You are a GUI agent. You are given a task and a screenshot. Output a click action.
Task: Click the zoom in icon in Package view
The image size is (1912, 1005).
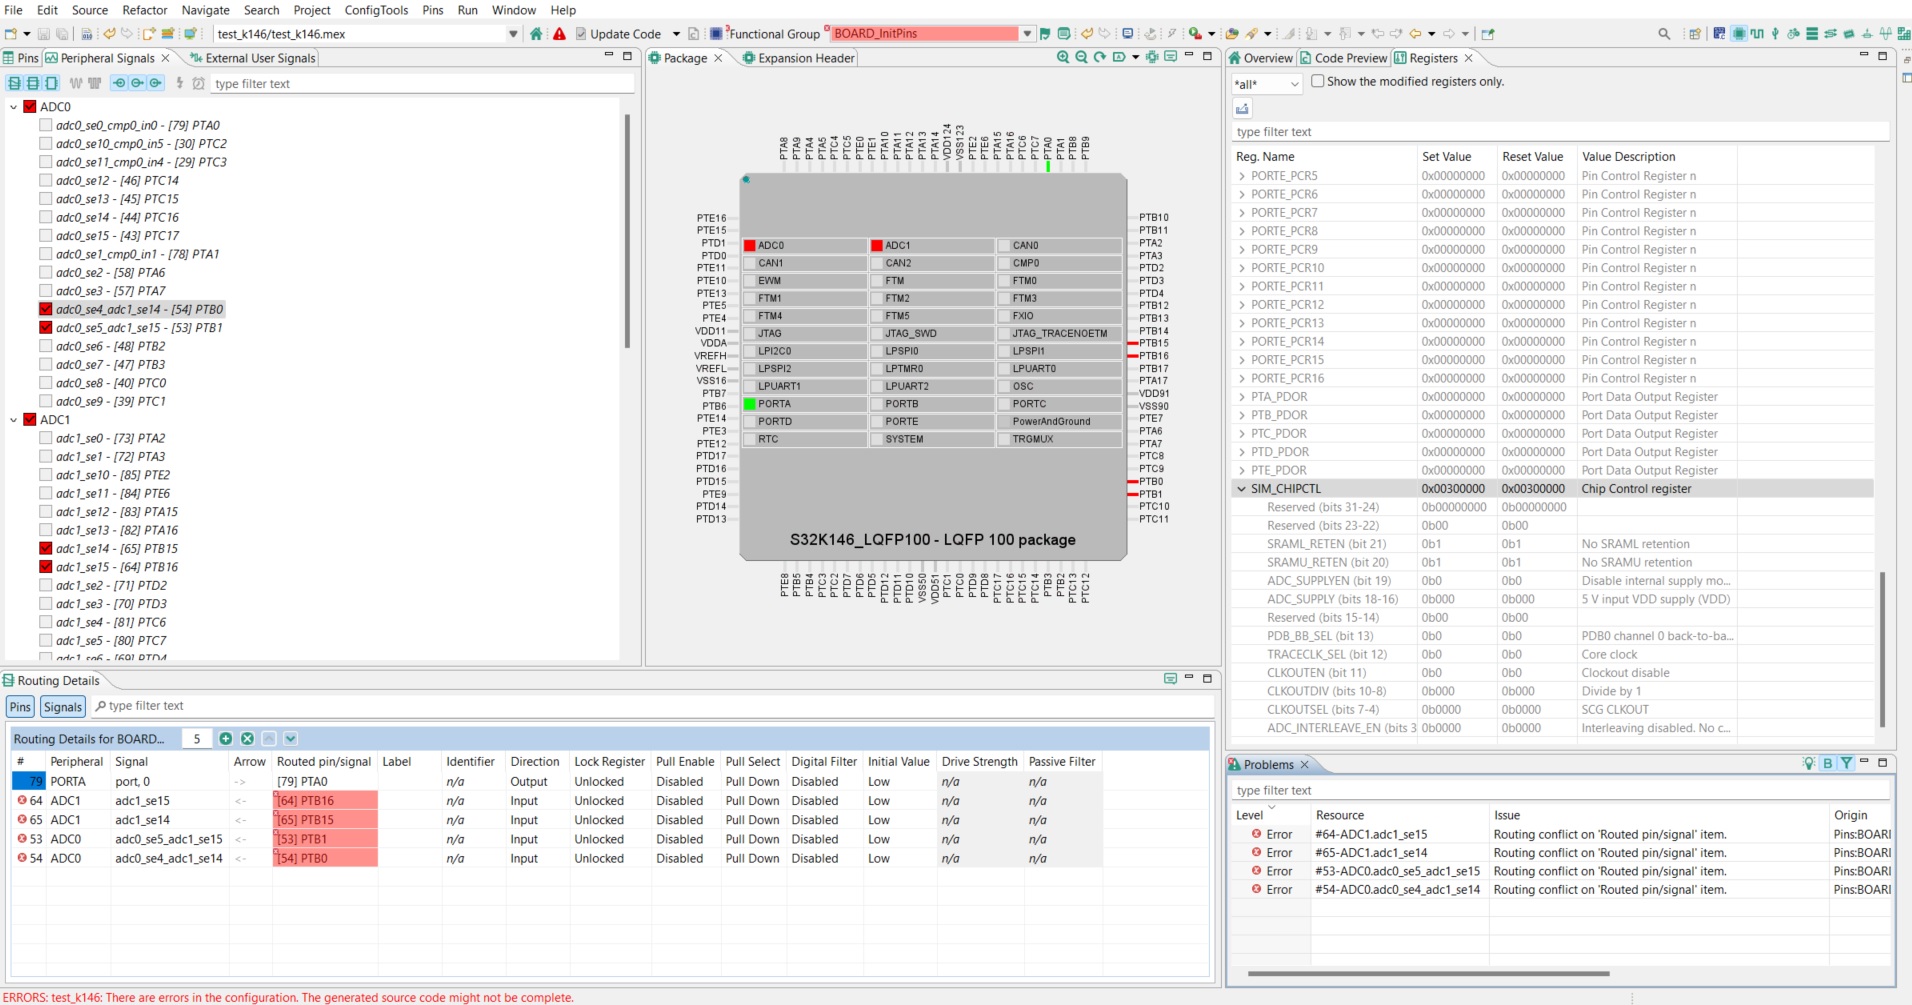coord(1063,57)
